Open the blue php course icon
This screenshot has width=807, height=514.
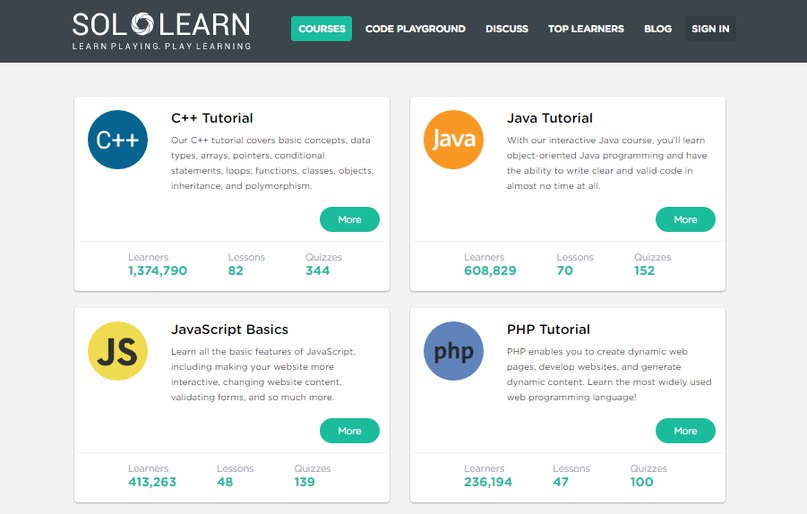pyautogui.click(x=453, y=351)
